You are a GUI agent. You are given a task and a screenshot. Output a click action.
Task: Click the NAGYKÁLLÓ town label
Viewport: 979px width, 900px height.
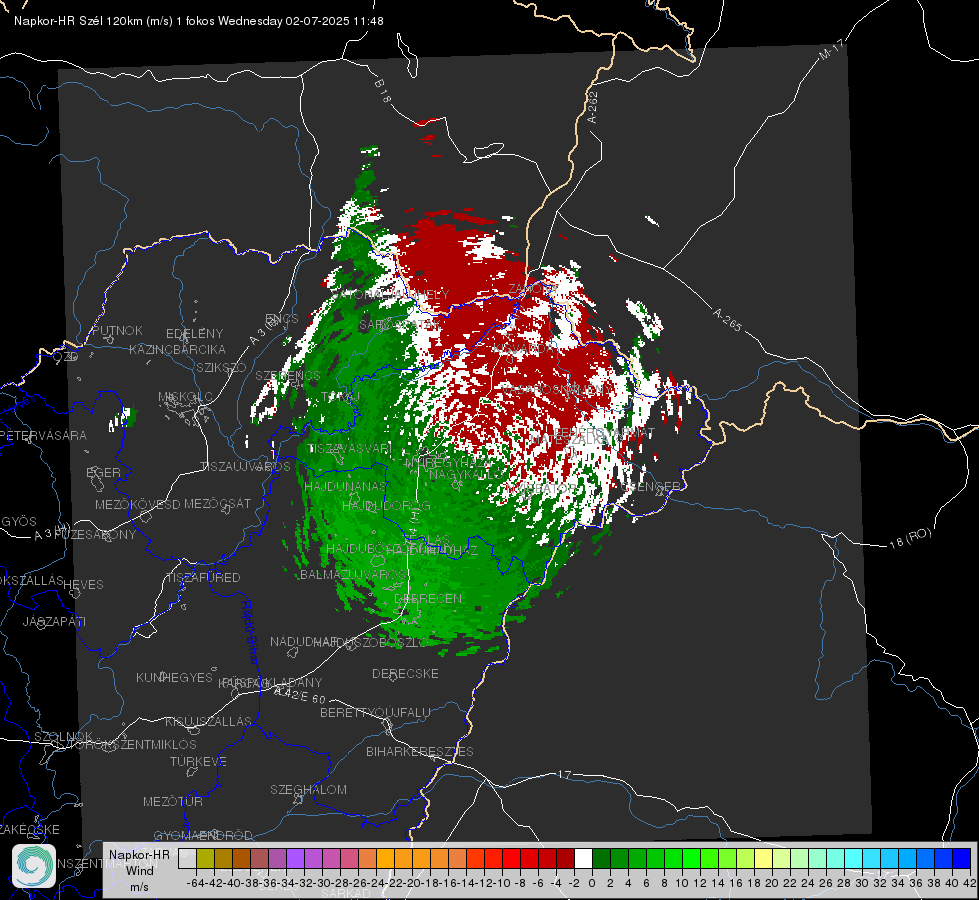pyautogui.click(x=466, y=475)
